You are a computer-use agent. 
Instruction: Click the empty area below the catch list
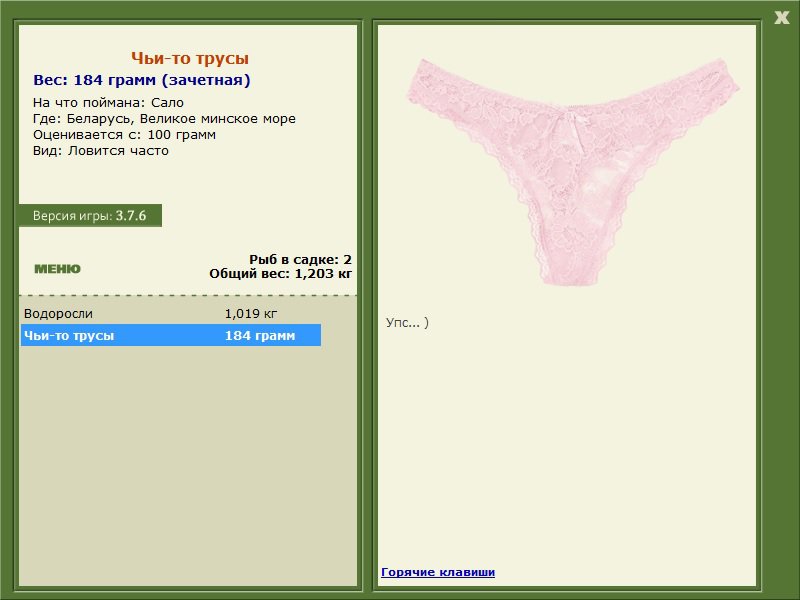[x=188, y=464]
